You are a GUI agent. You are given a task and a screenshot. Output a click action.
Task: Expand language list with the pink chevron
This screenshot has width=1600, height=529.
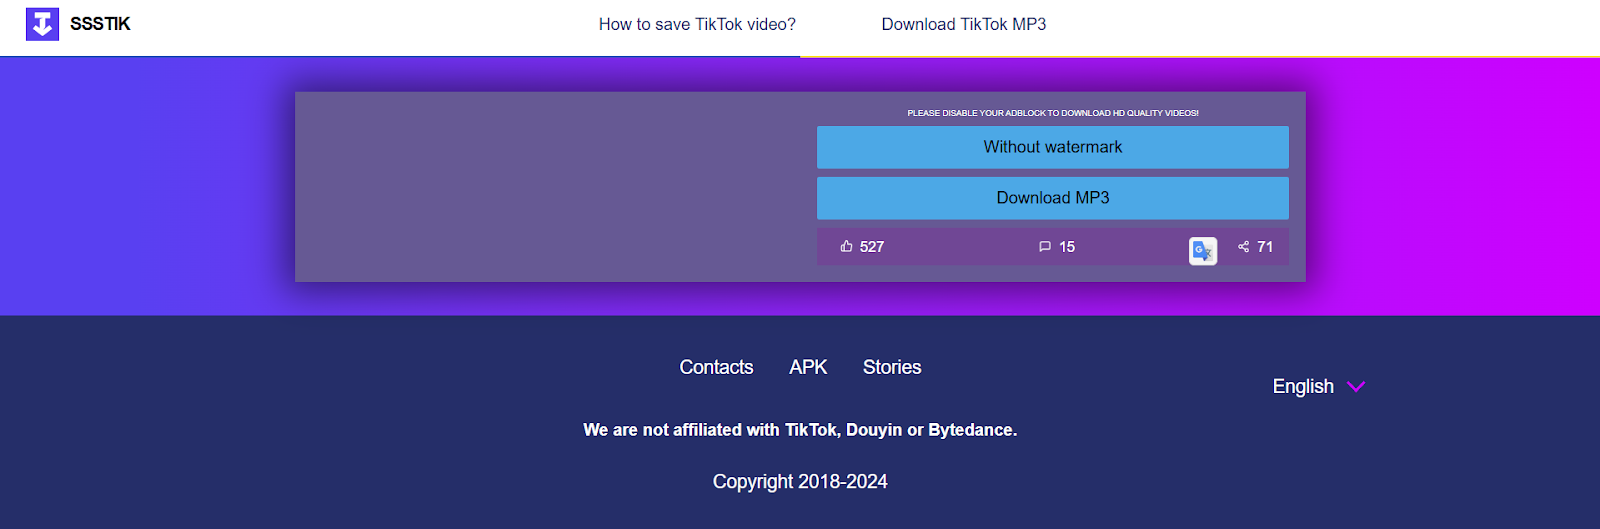[1356, 387]
